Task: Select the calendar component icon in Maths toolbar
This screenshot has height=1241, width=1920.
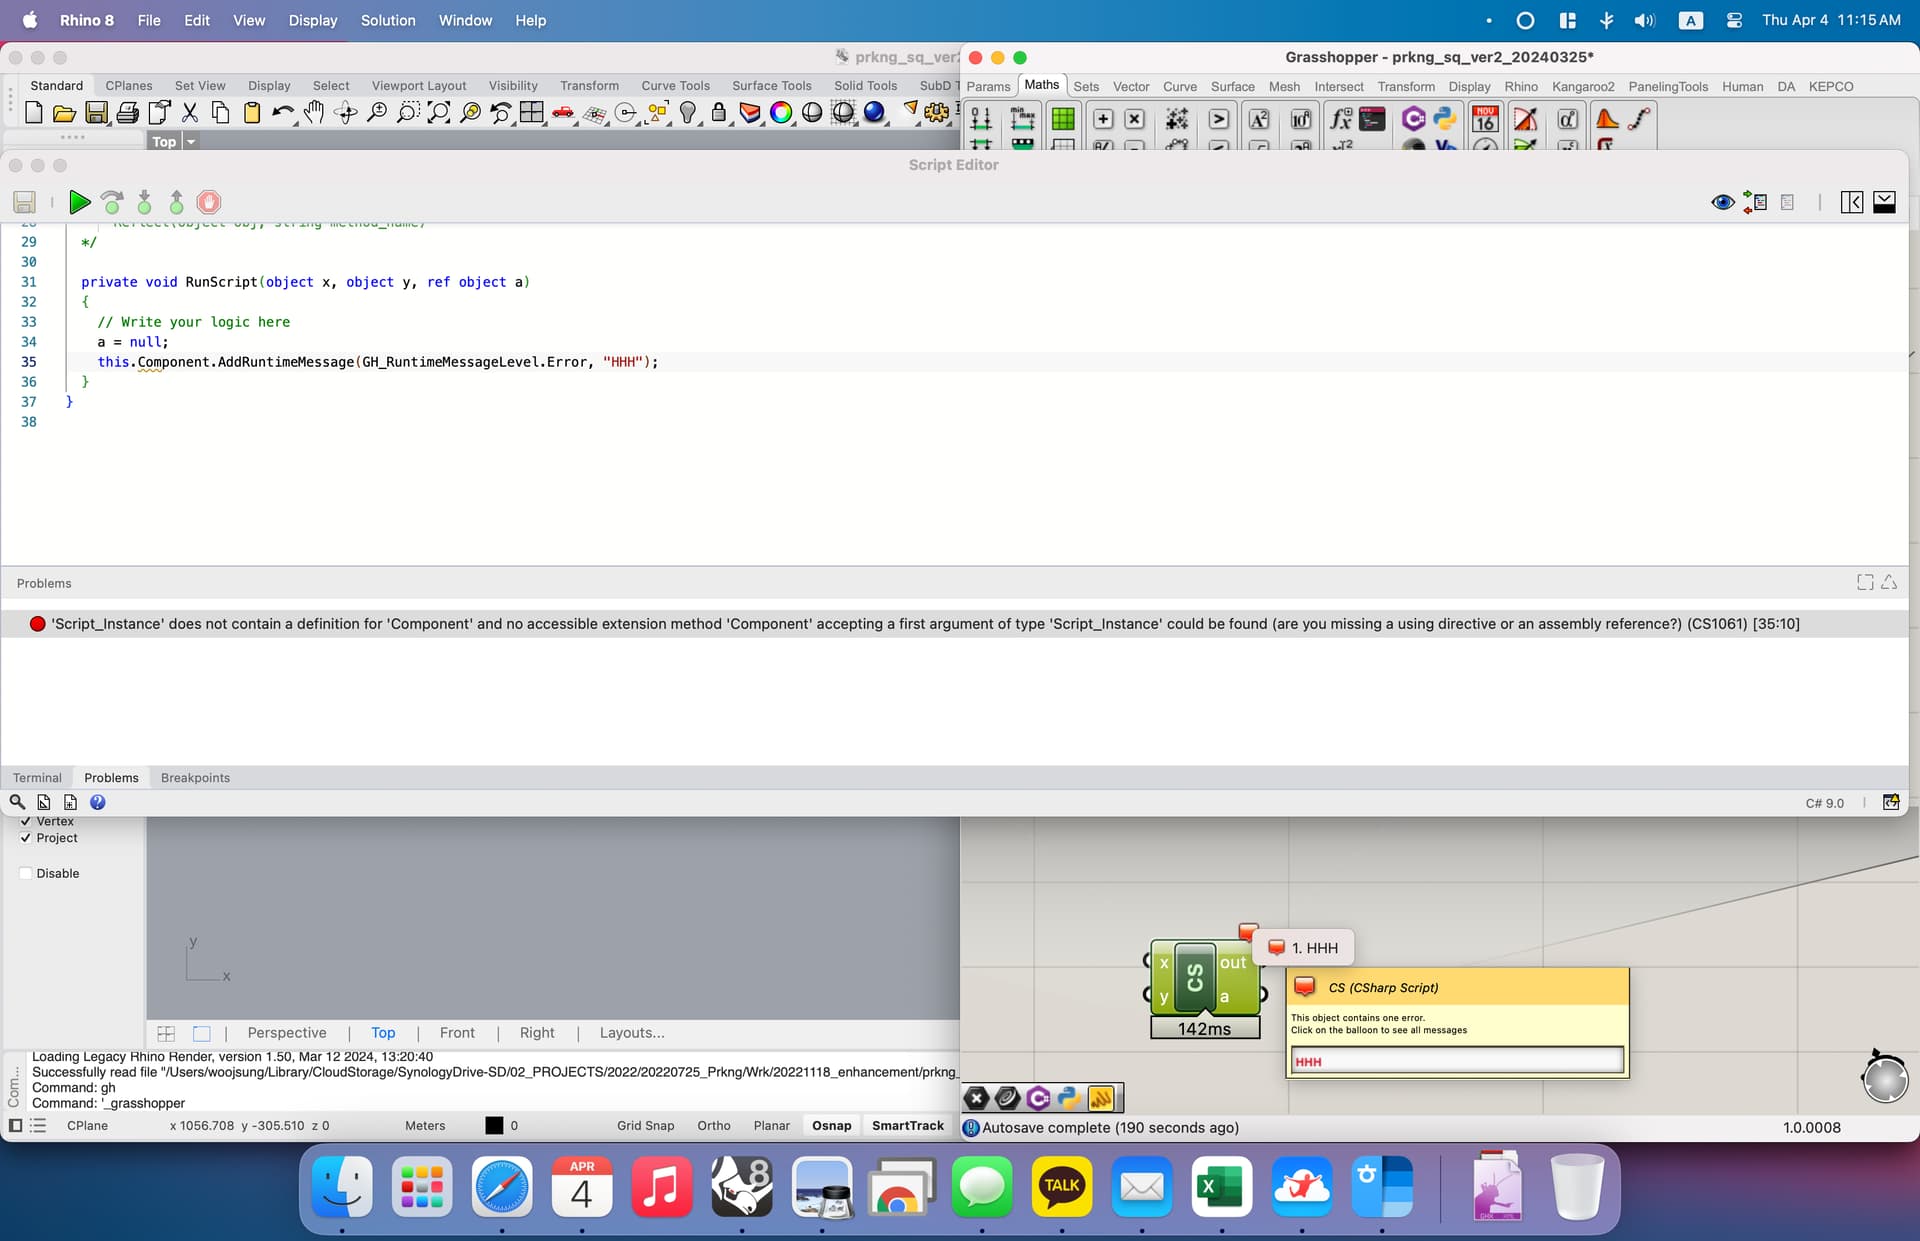Action: 1483,119
